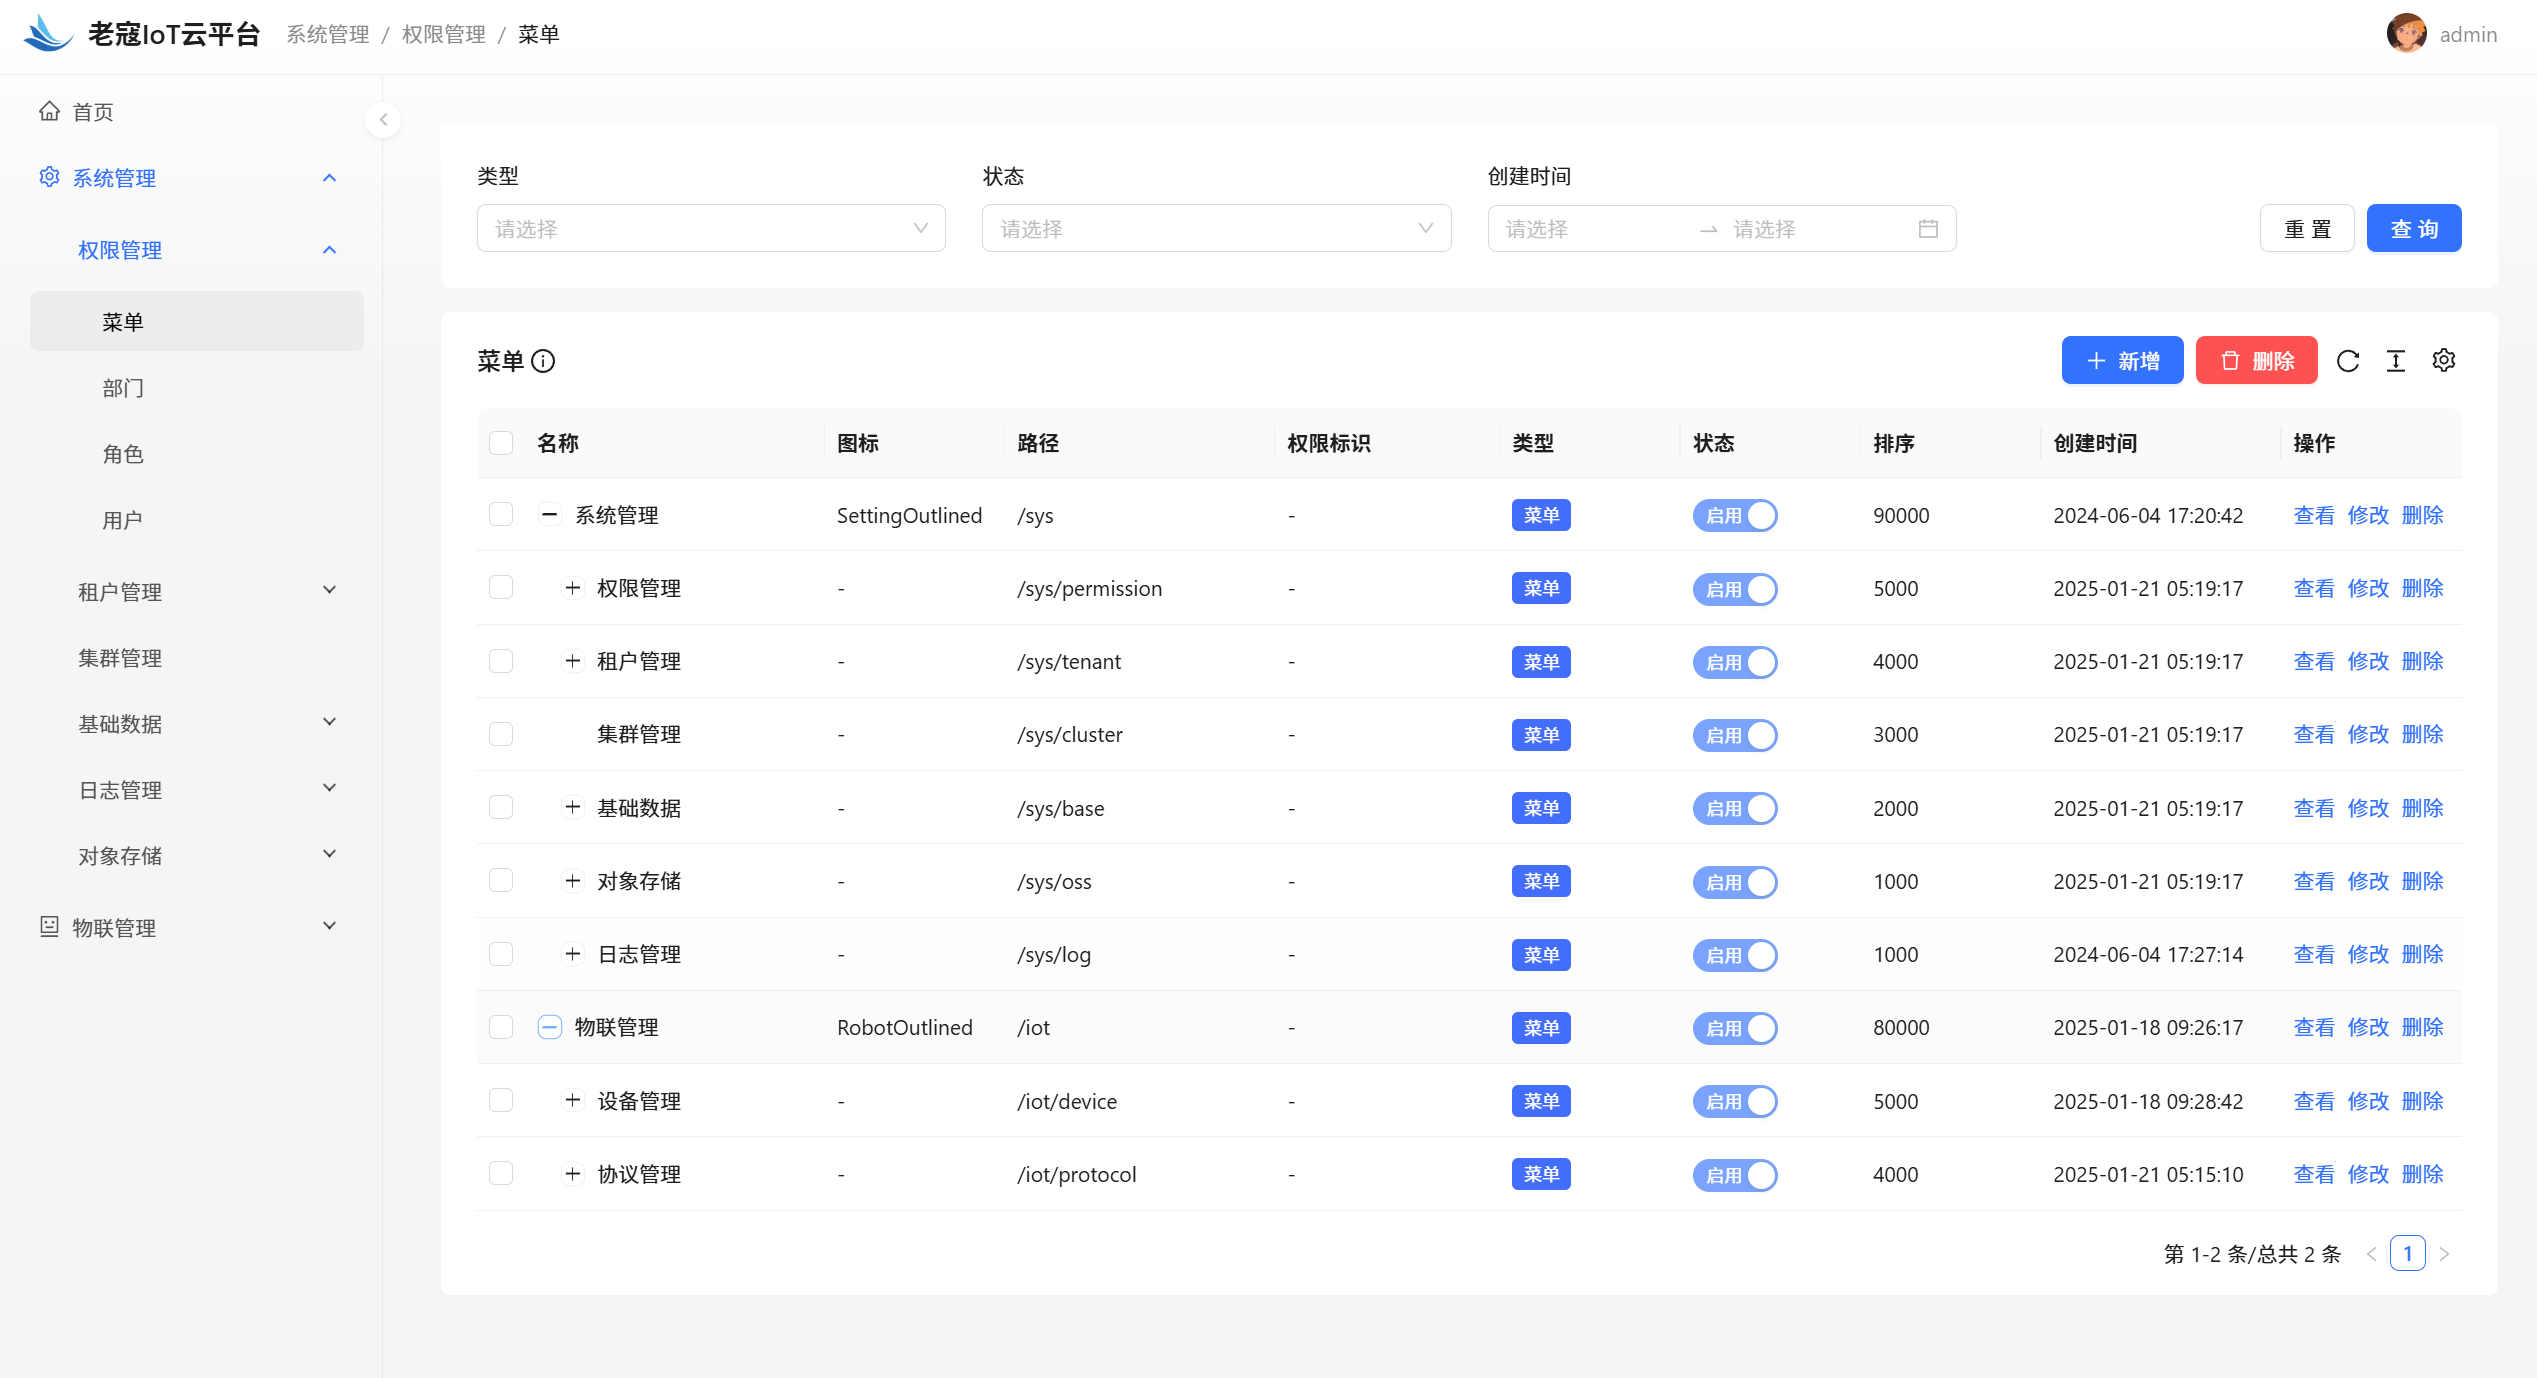Open 角色 in the sidebar menu
Screen dimensions: 2537x1378
(x=123, y=454)
